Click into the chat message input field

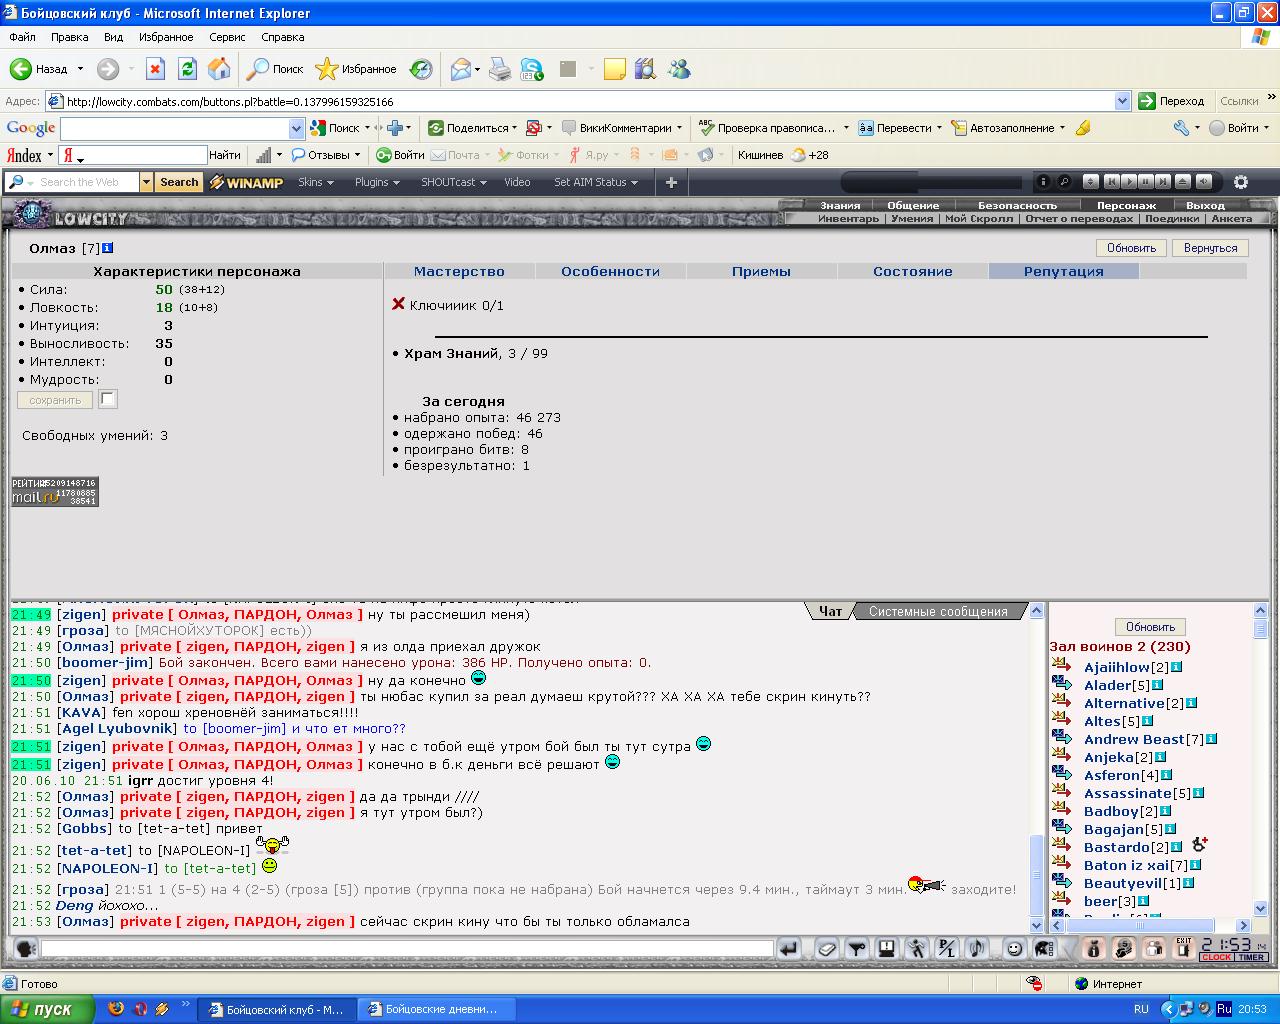click(x=407, y=948)
